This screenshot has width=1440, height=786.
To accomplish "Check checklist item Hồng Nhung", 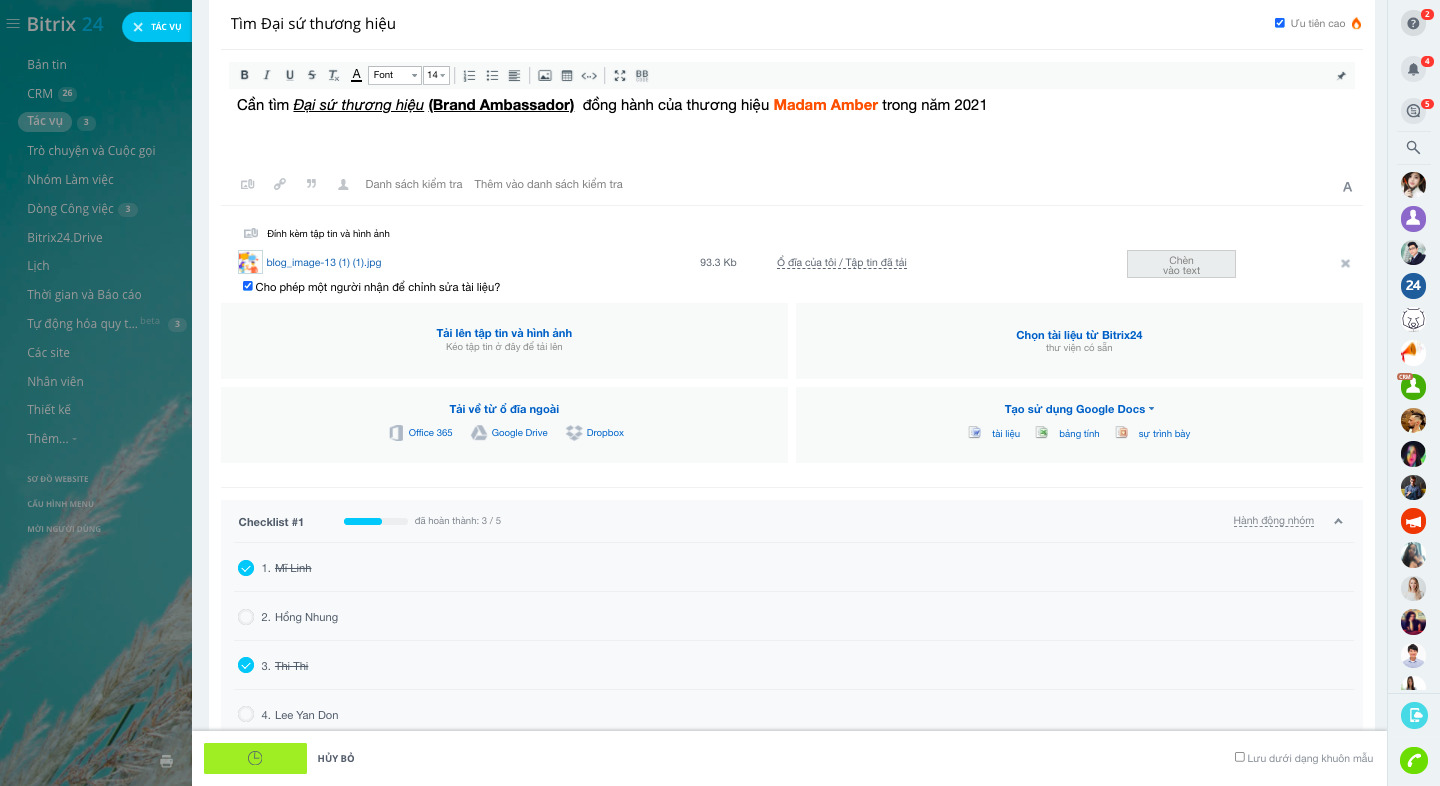I will point(246,617).
